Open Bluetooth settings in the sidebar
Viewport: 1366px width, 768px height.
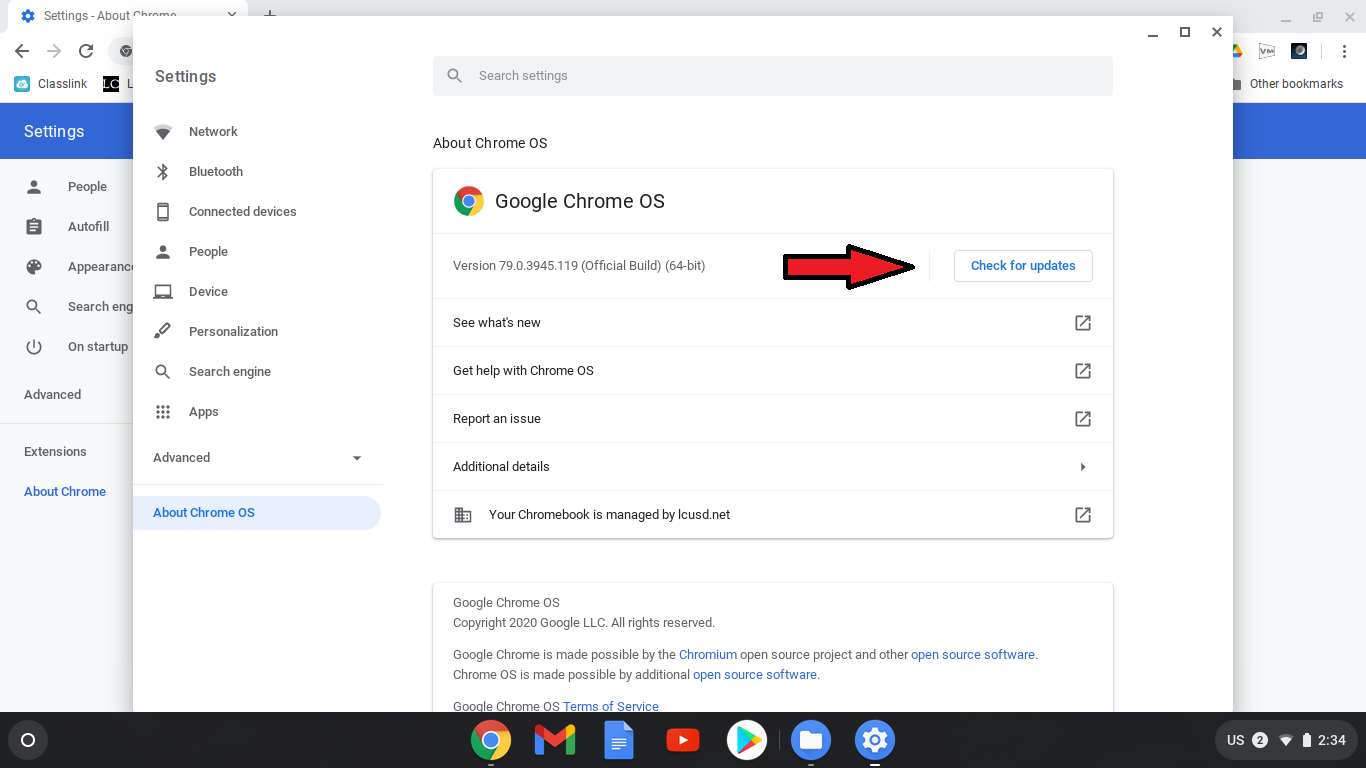(x=216, y=172)
